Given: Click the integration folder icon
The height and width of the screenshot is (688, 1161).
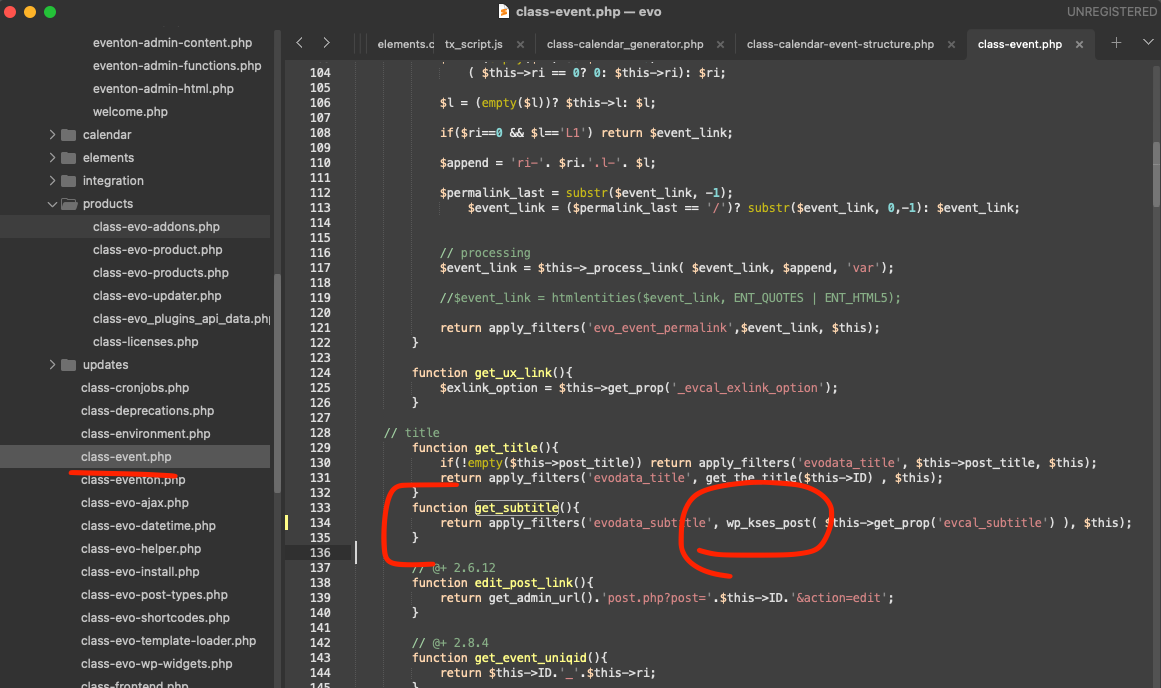Looking at the screenshot, I should point(69,181).
